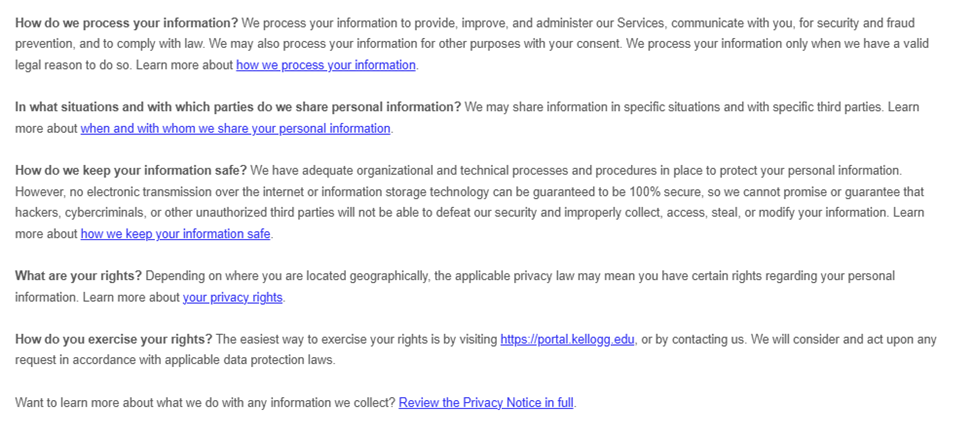Click the 'How do you exercise your rights?' heading
Screen dimensions: 975x448
[113, 339]
